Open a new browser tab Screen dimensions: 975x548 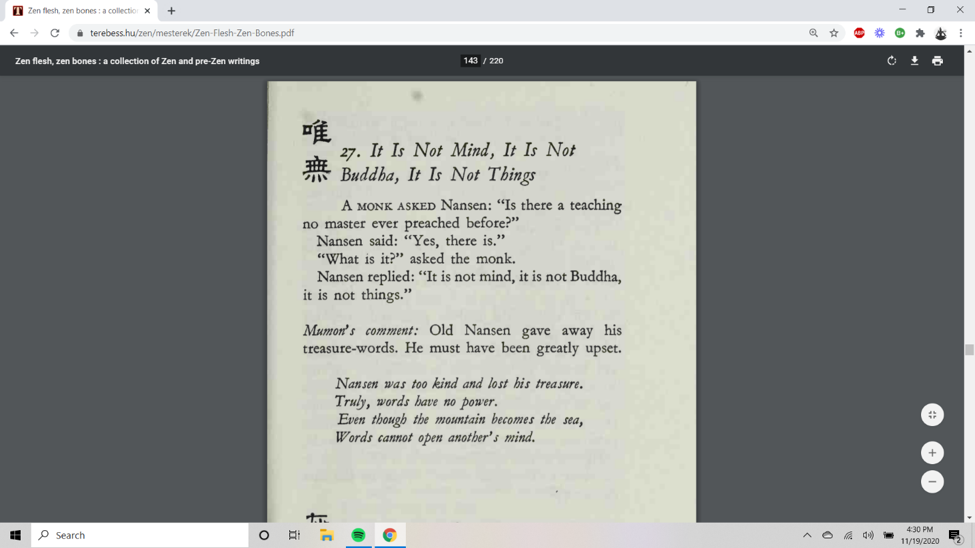click(x=171, y=11)
